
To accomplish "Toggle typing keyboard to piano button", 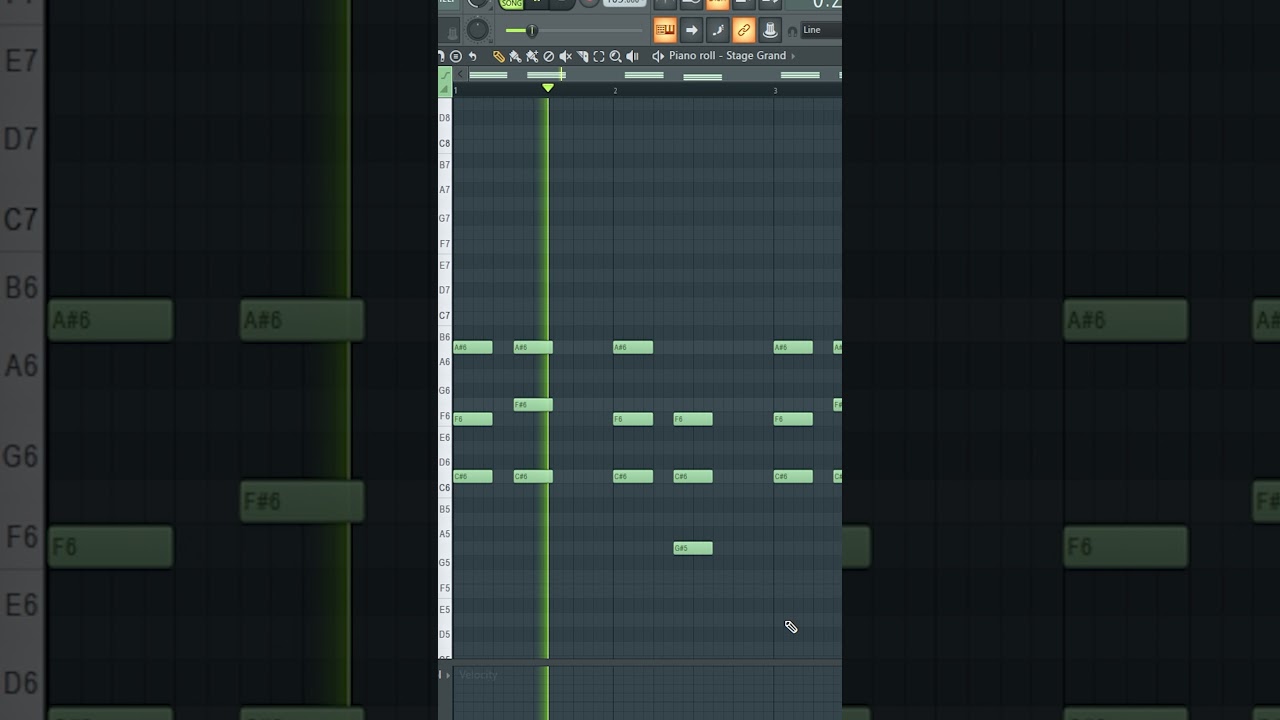I will (x=665, y=30).
